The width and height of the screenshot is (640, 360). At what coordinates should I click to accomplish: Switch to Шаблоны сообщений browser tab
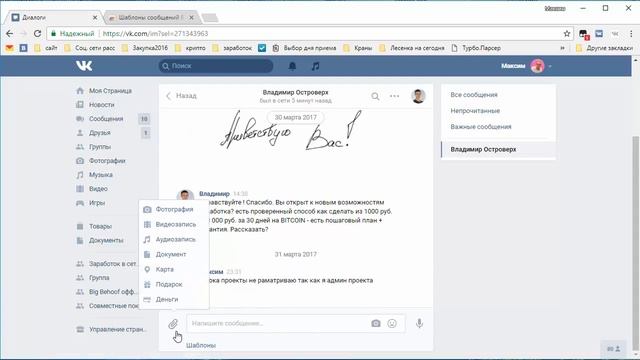[151, 18]
